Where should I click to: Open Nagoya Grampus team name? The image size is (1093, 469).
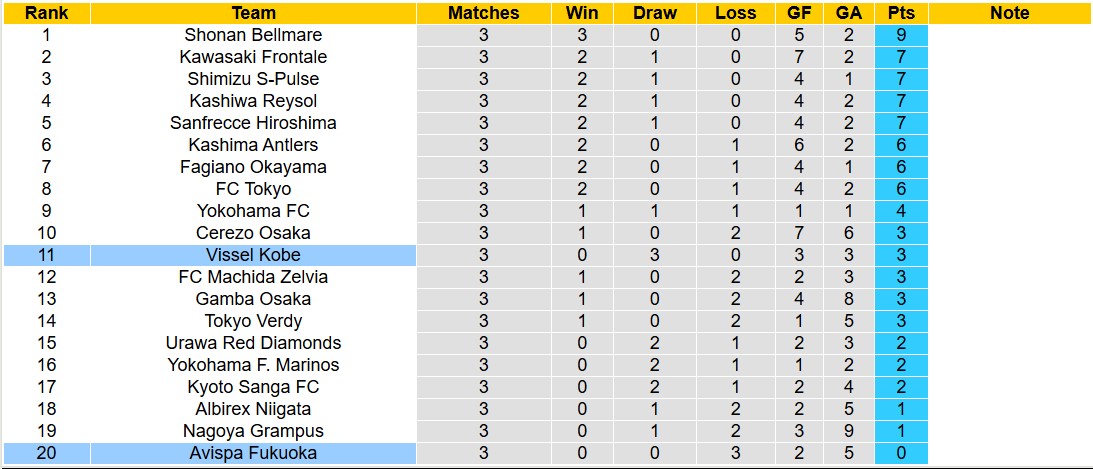tap(253, 431)
